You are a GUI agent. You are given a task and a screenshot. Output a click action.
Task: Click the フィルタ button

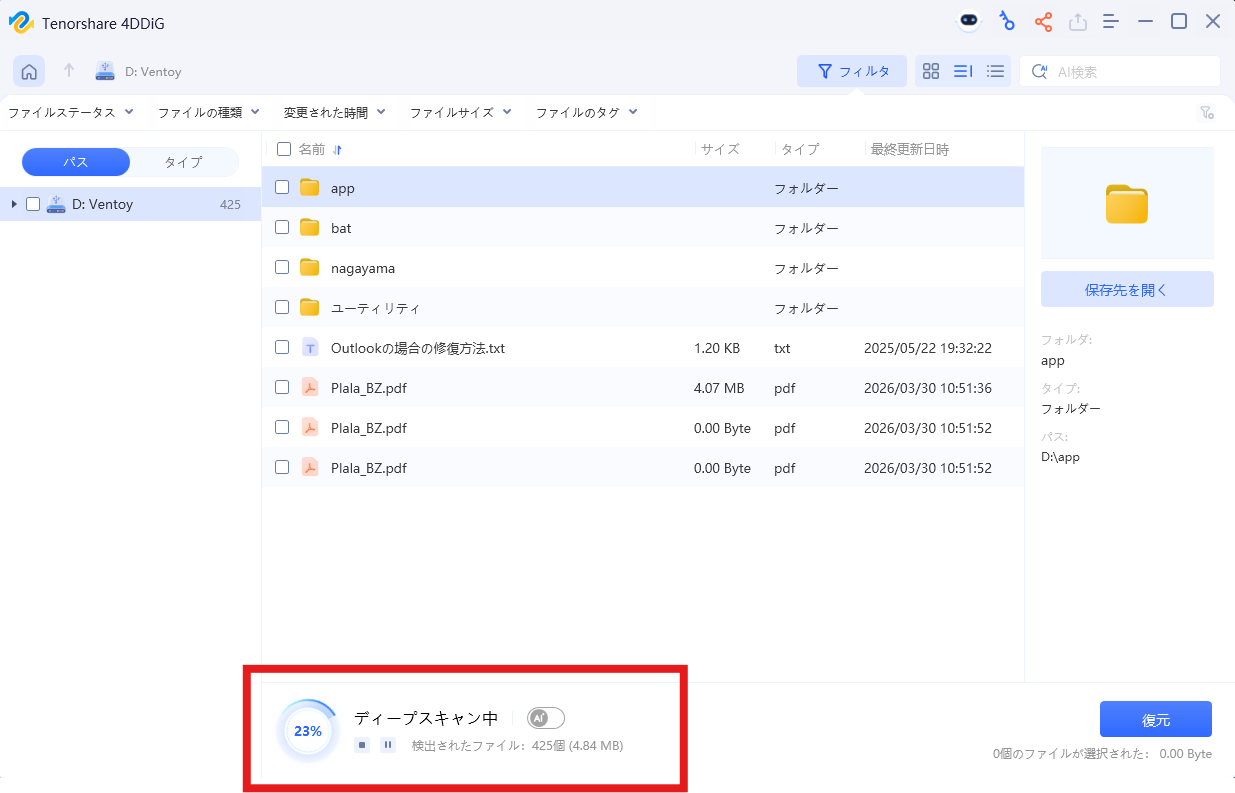click(852, 71)
